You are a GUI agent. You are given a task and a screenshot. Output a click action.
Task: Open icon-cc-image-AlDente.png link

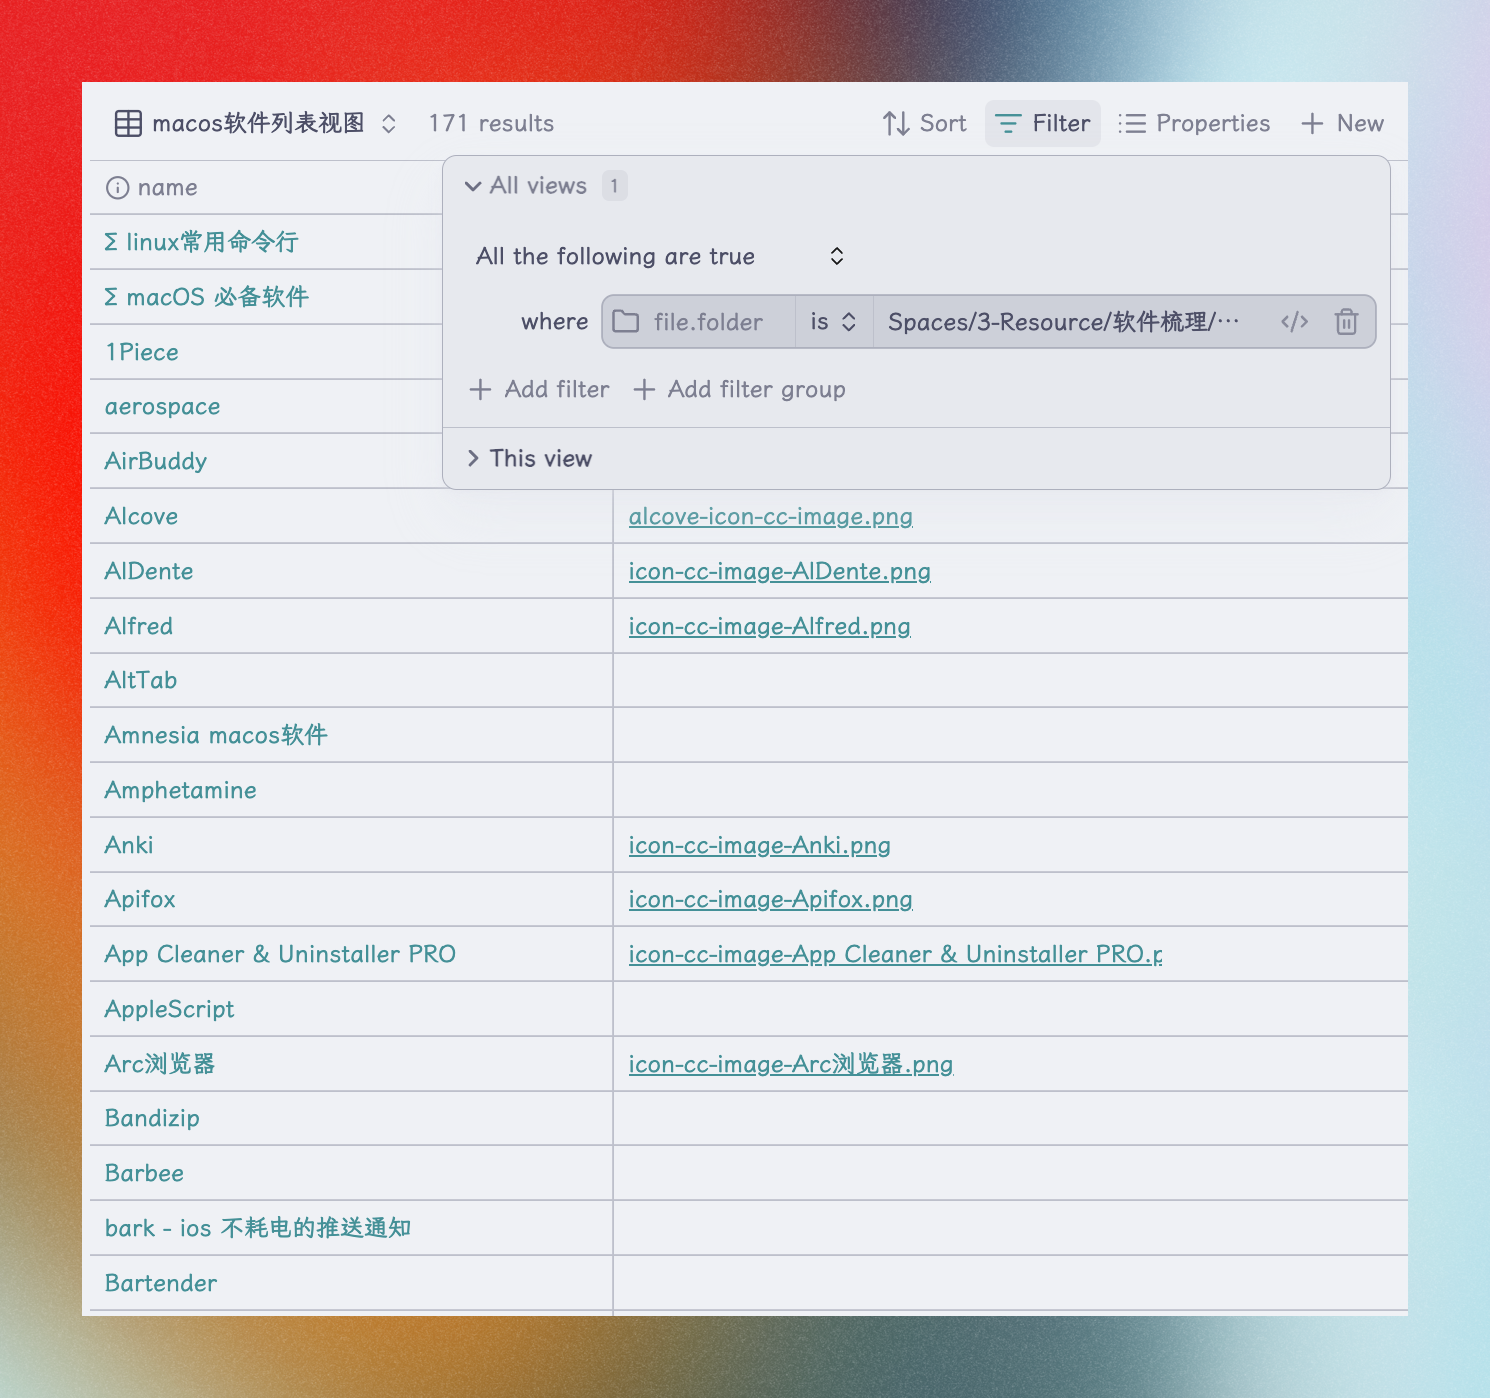tap(779, 571)
